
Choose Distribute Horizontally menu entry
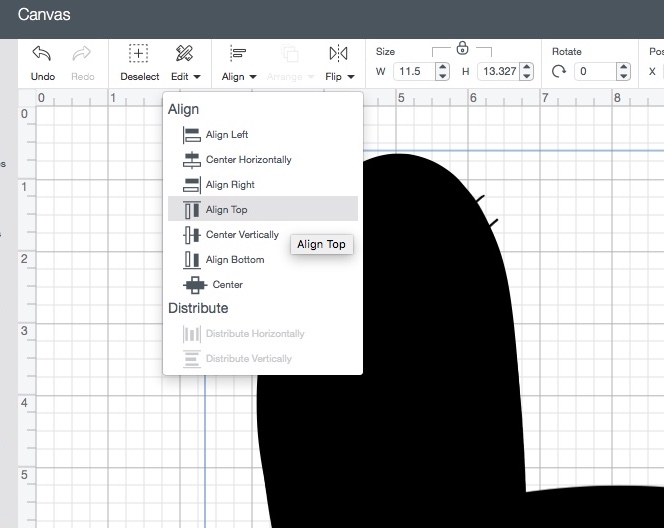263,334
